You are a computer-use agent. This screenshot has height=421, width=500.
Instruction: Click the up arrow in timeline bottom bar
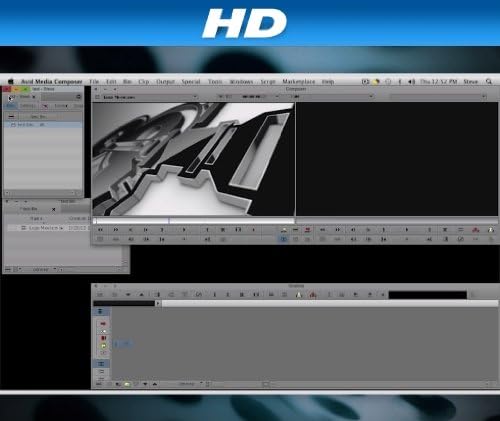click(155, 384)
